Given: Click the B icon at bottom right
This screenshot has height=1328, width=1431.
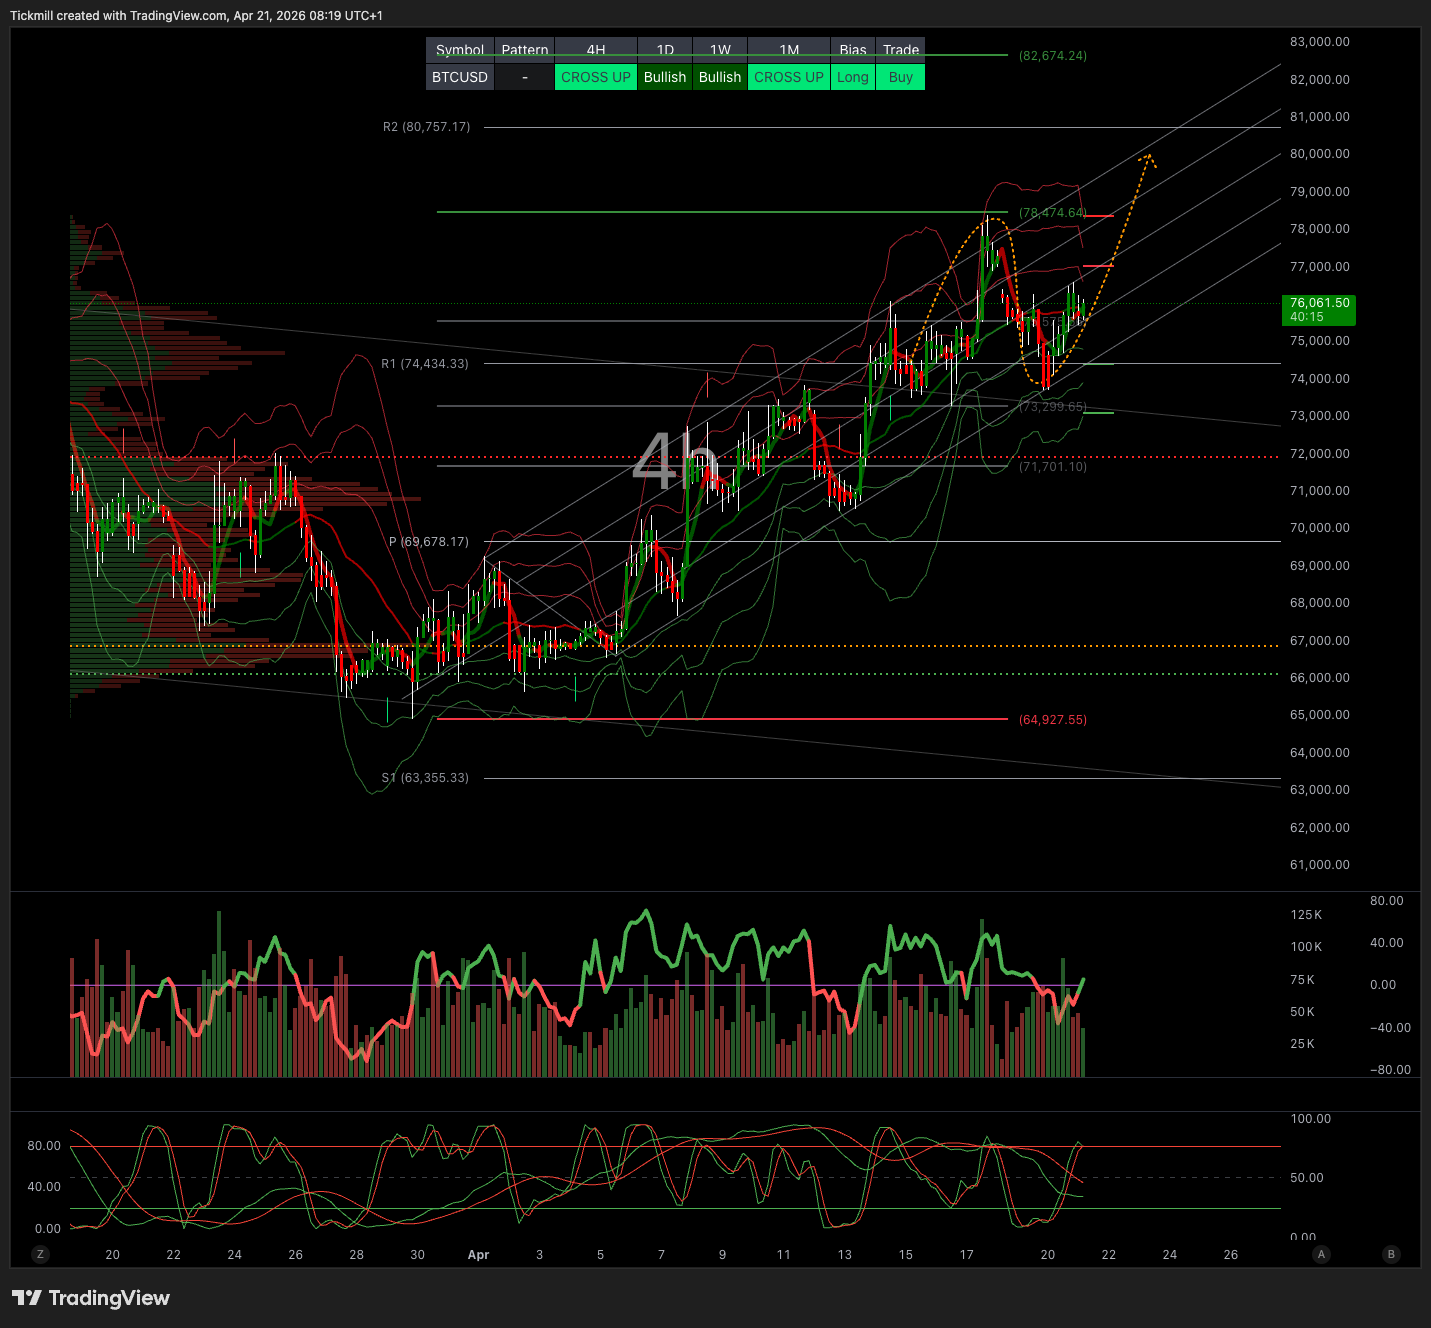Looking at the screenshot, I should (1391, 1254).
